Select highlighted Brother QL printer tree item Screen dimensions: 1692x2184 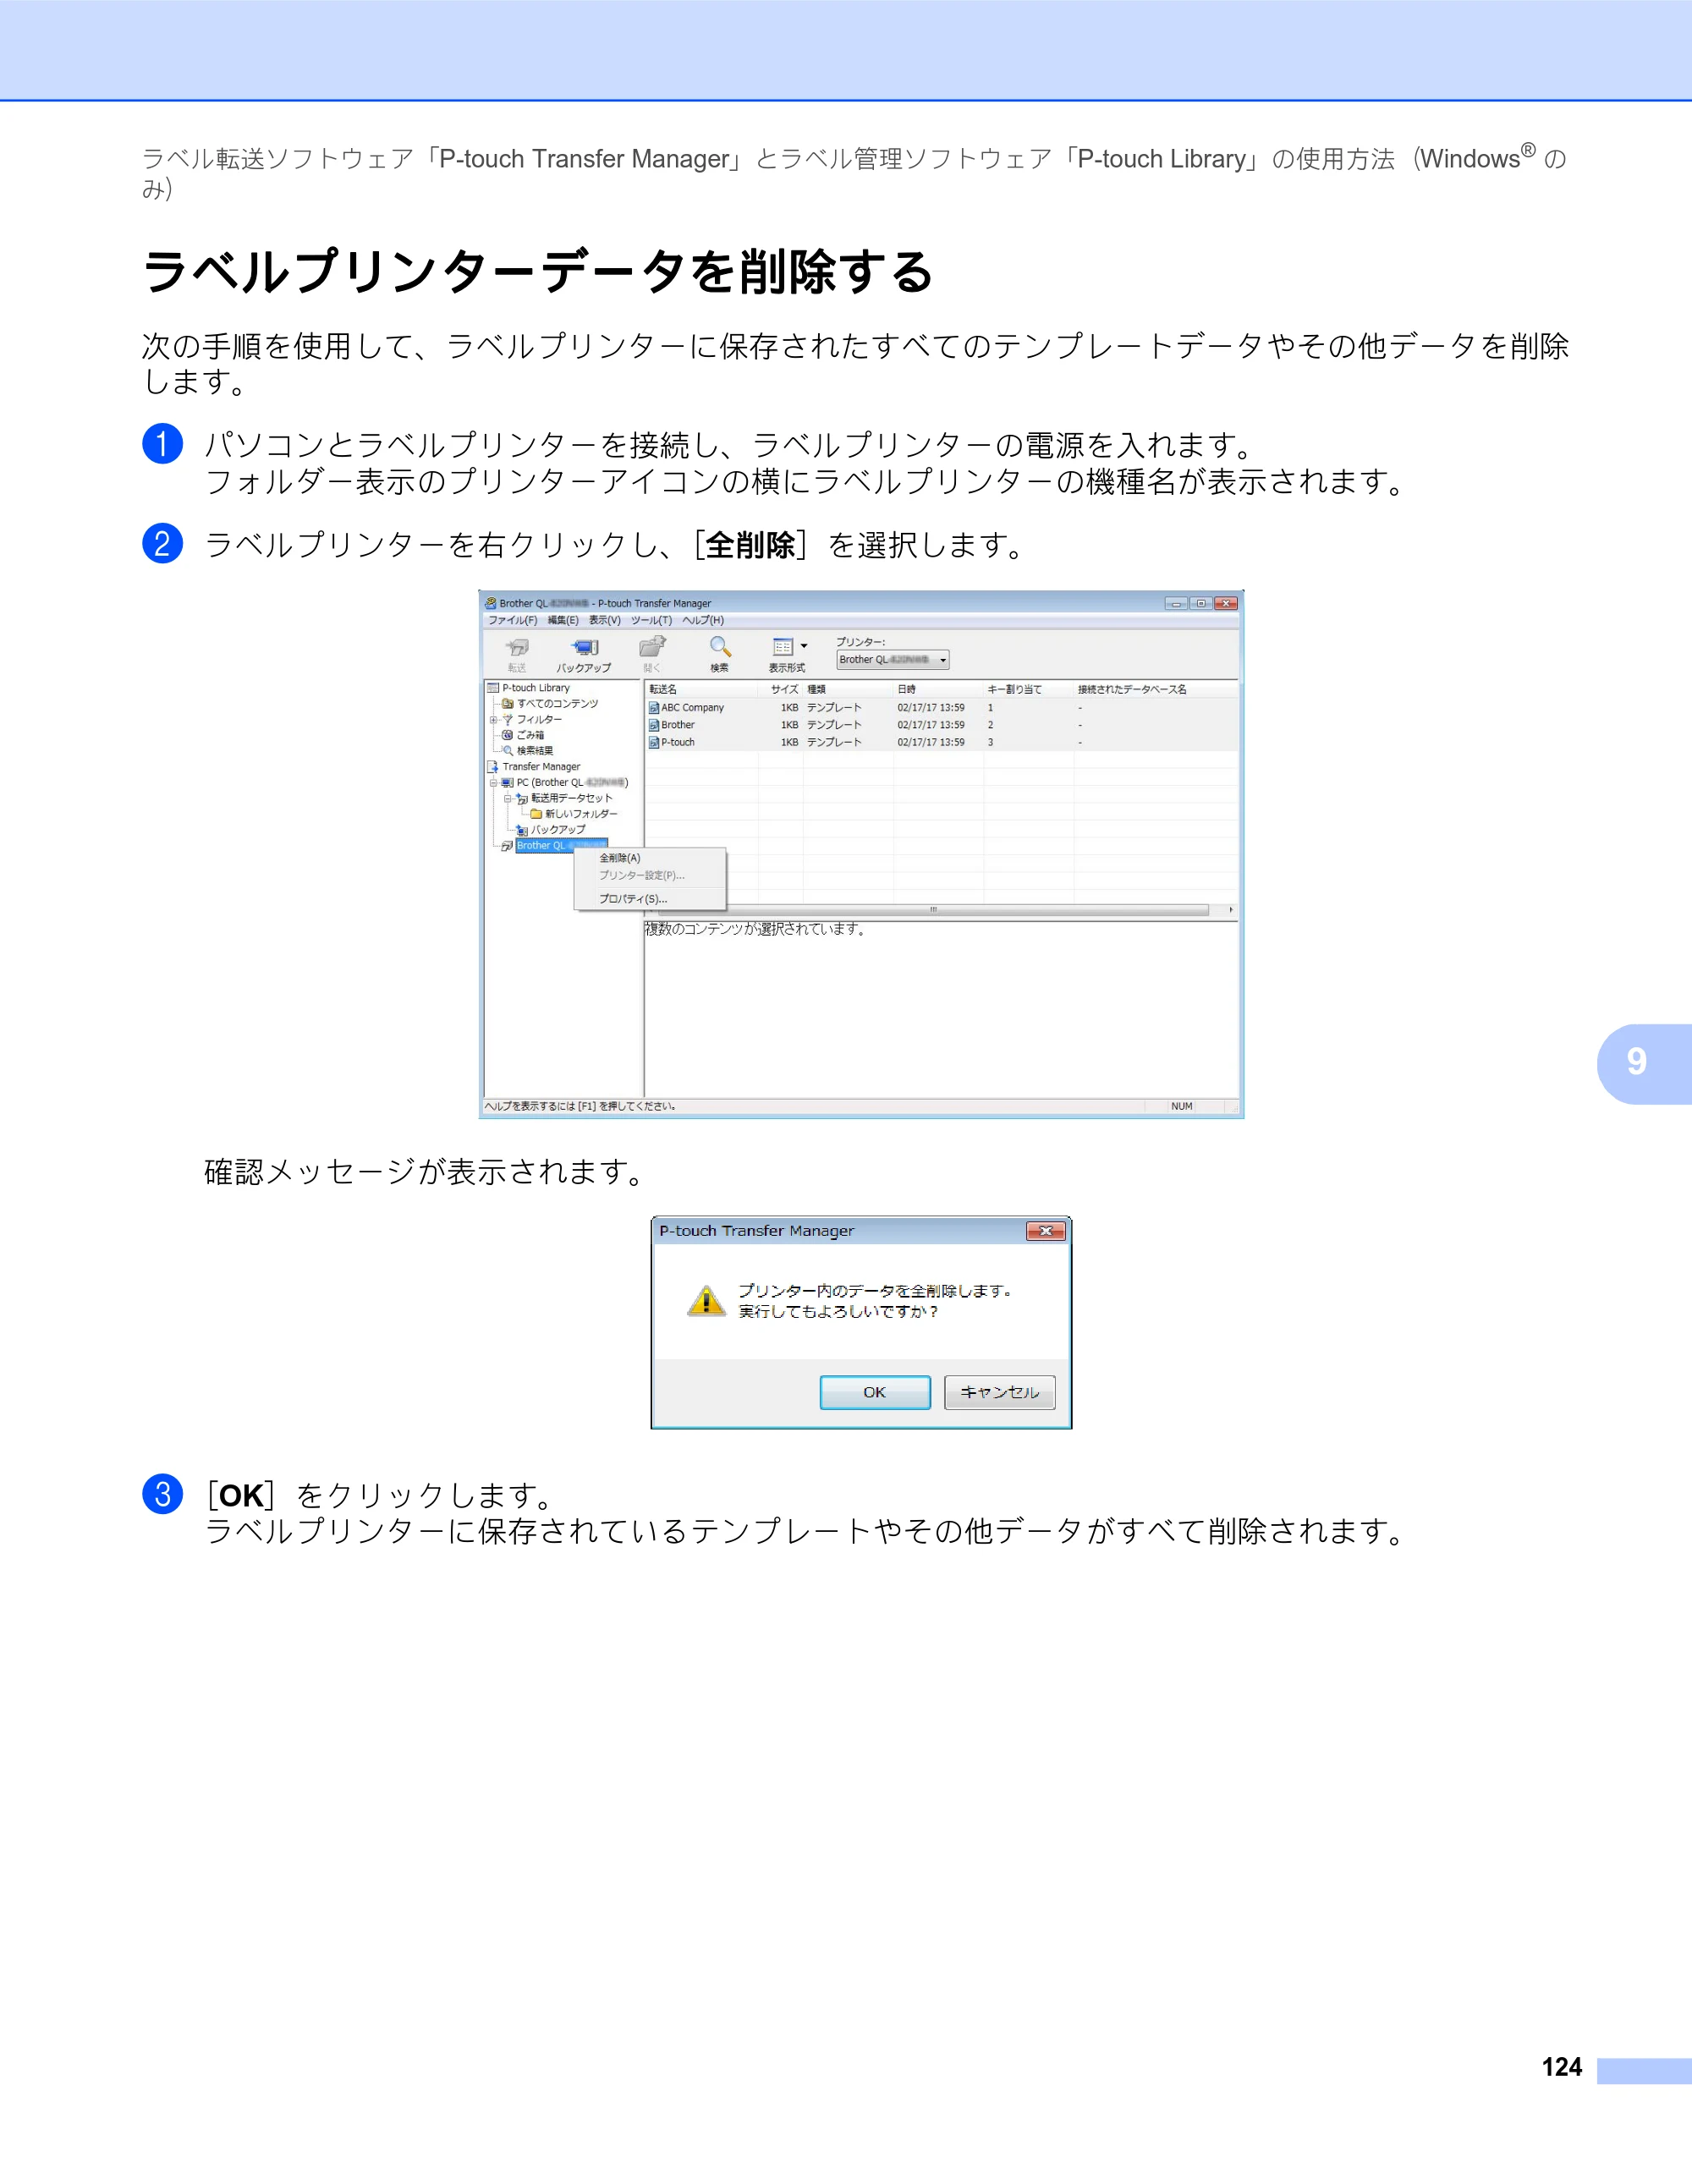tap(561, 846)
